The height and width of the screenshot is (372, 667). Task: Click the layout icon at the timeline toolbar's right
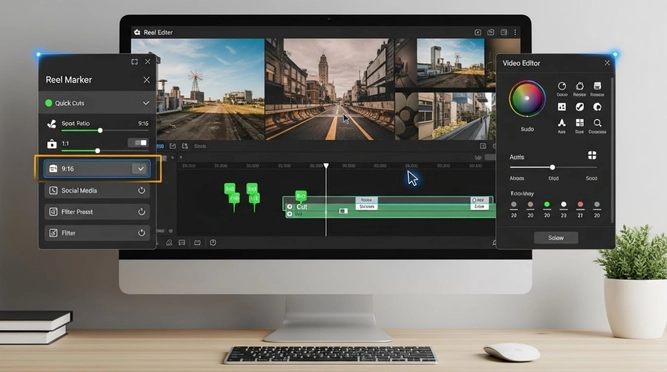(483, 146)
